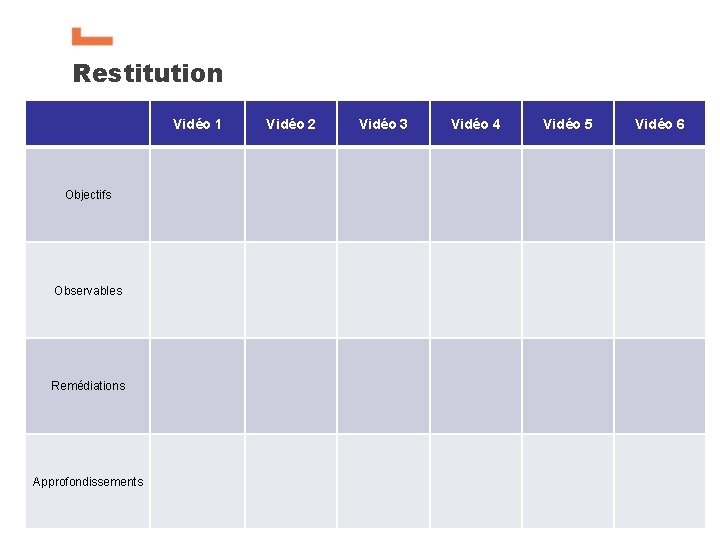The width and height of the screenshot is (720, 540).
Task: Click Objectifs cell under Vidéo 1
Action: [x=197, y=195]
